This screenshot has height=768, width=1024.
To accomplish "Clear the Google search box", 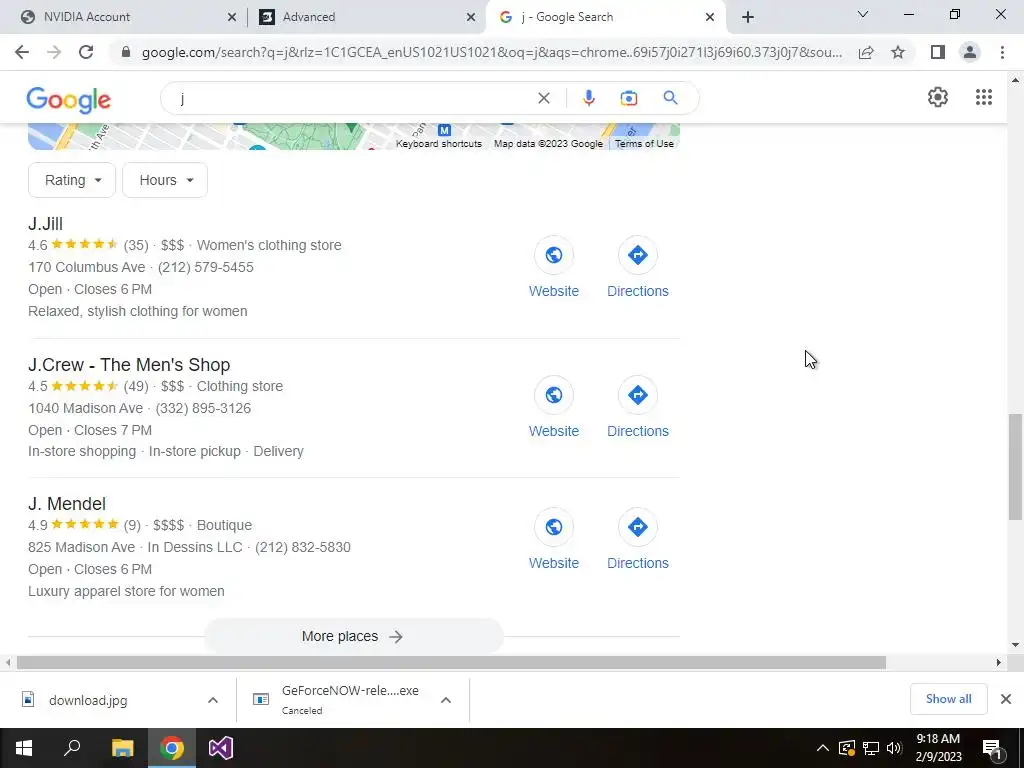I will click(543, 98).
